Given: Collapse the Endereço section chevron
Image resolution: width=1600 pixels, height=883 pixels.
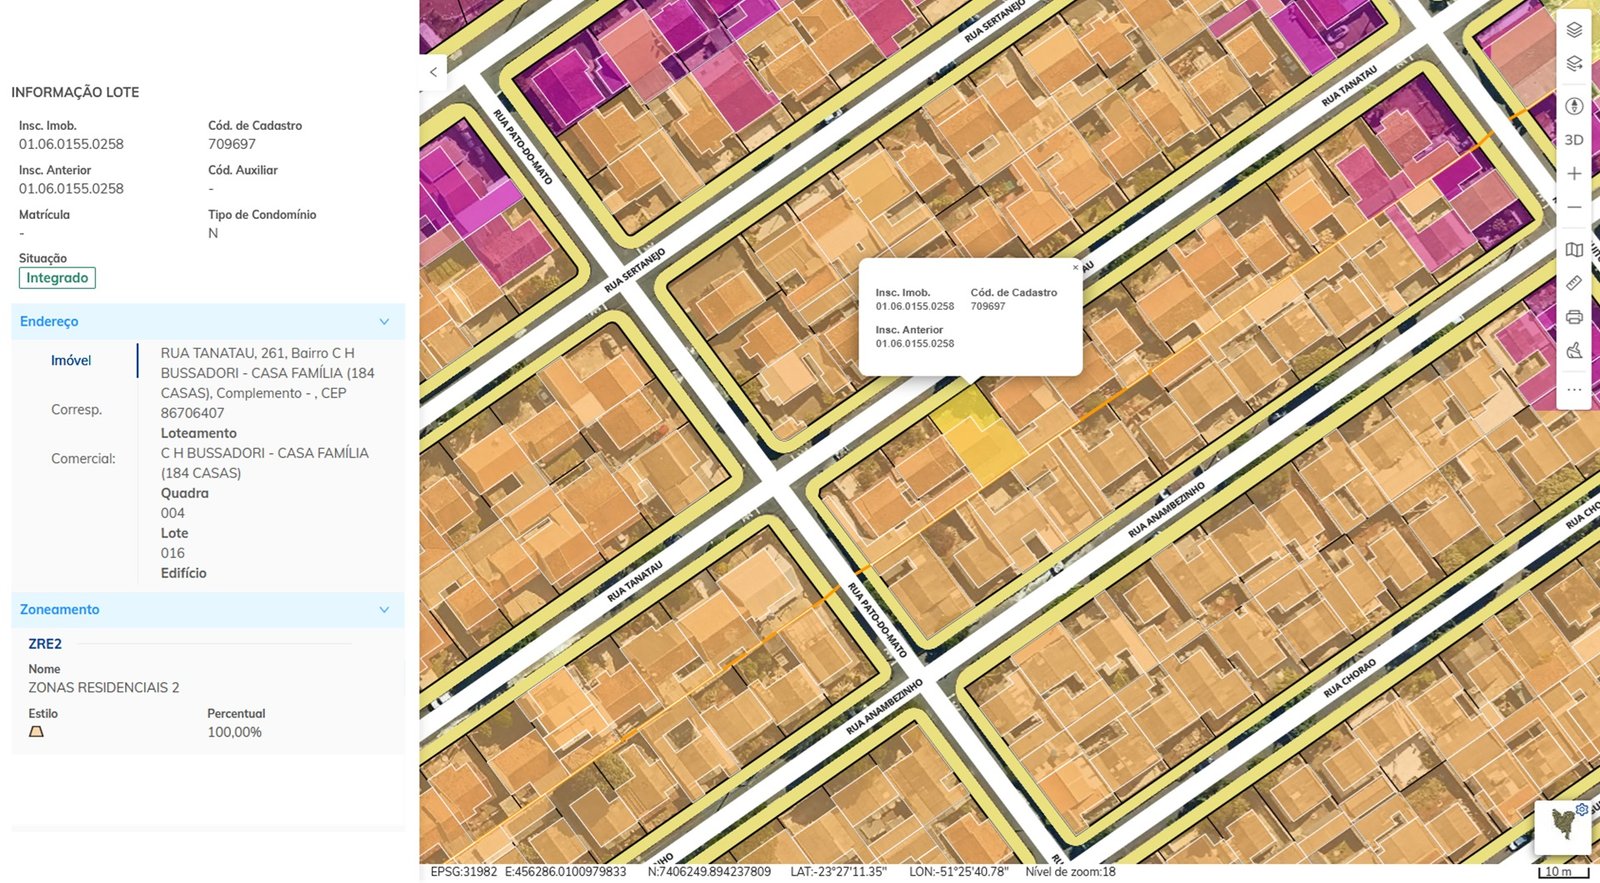Looking at the screenshot, I should (384, 322).
